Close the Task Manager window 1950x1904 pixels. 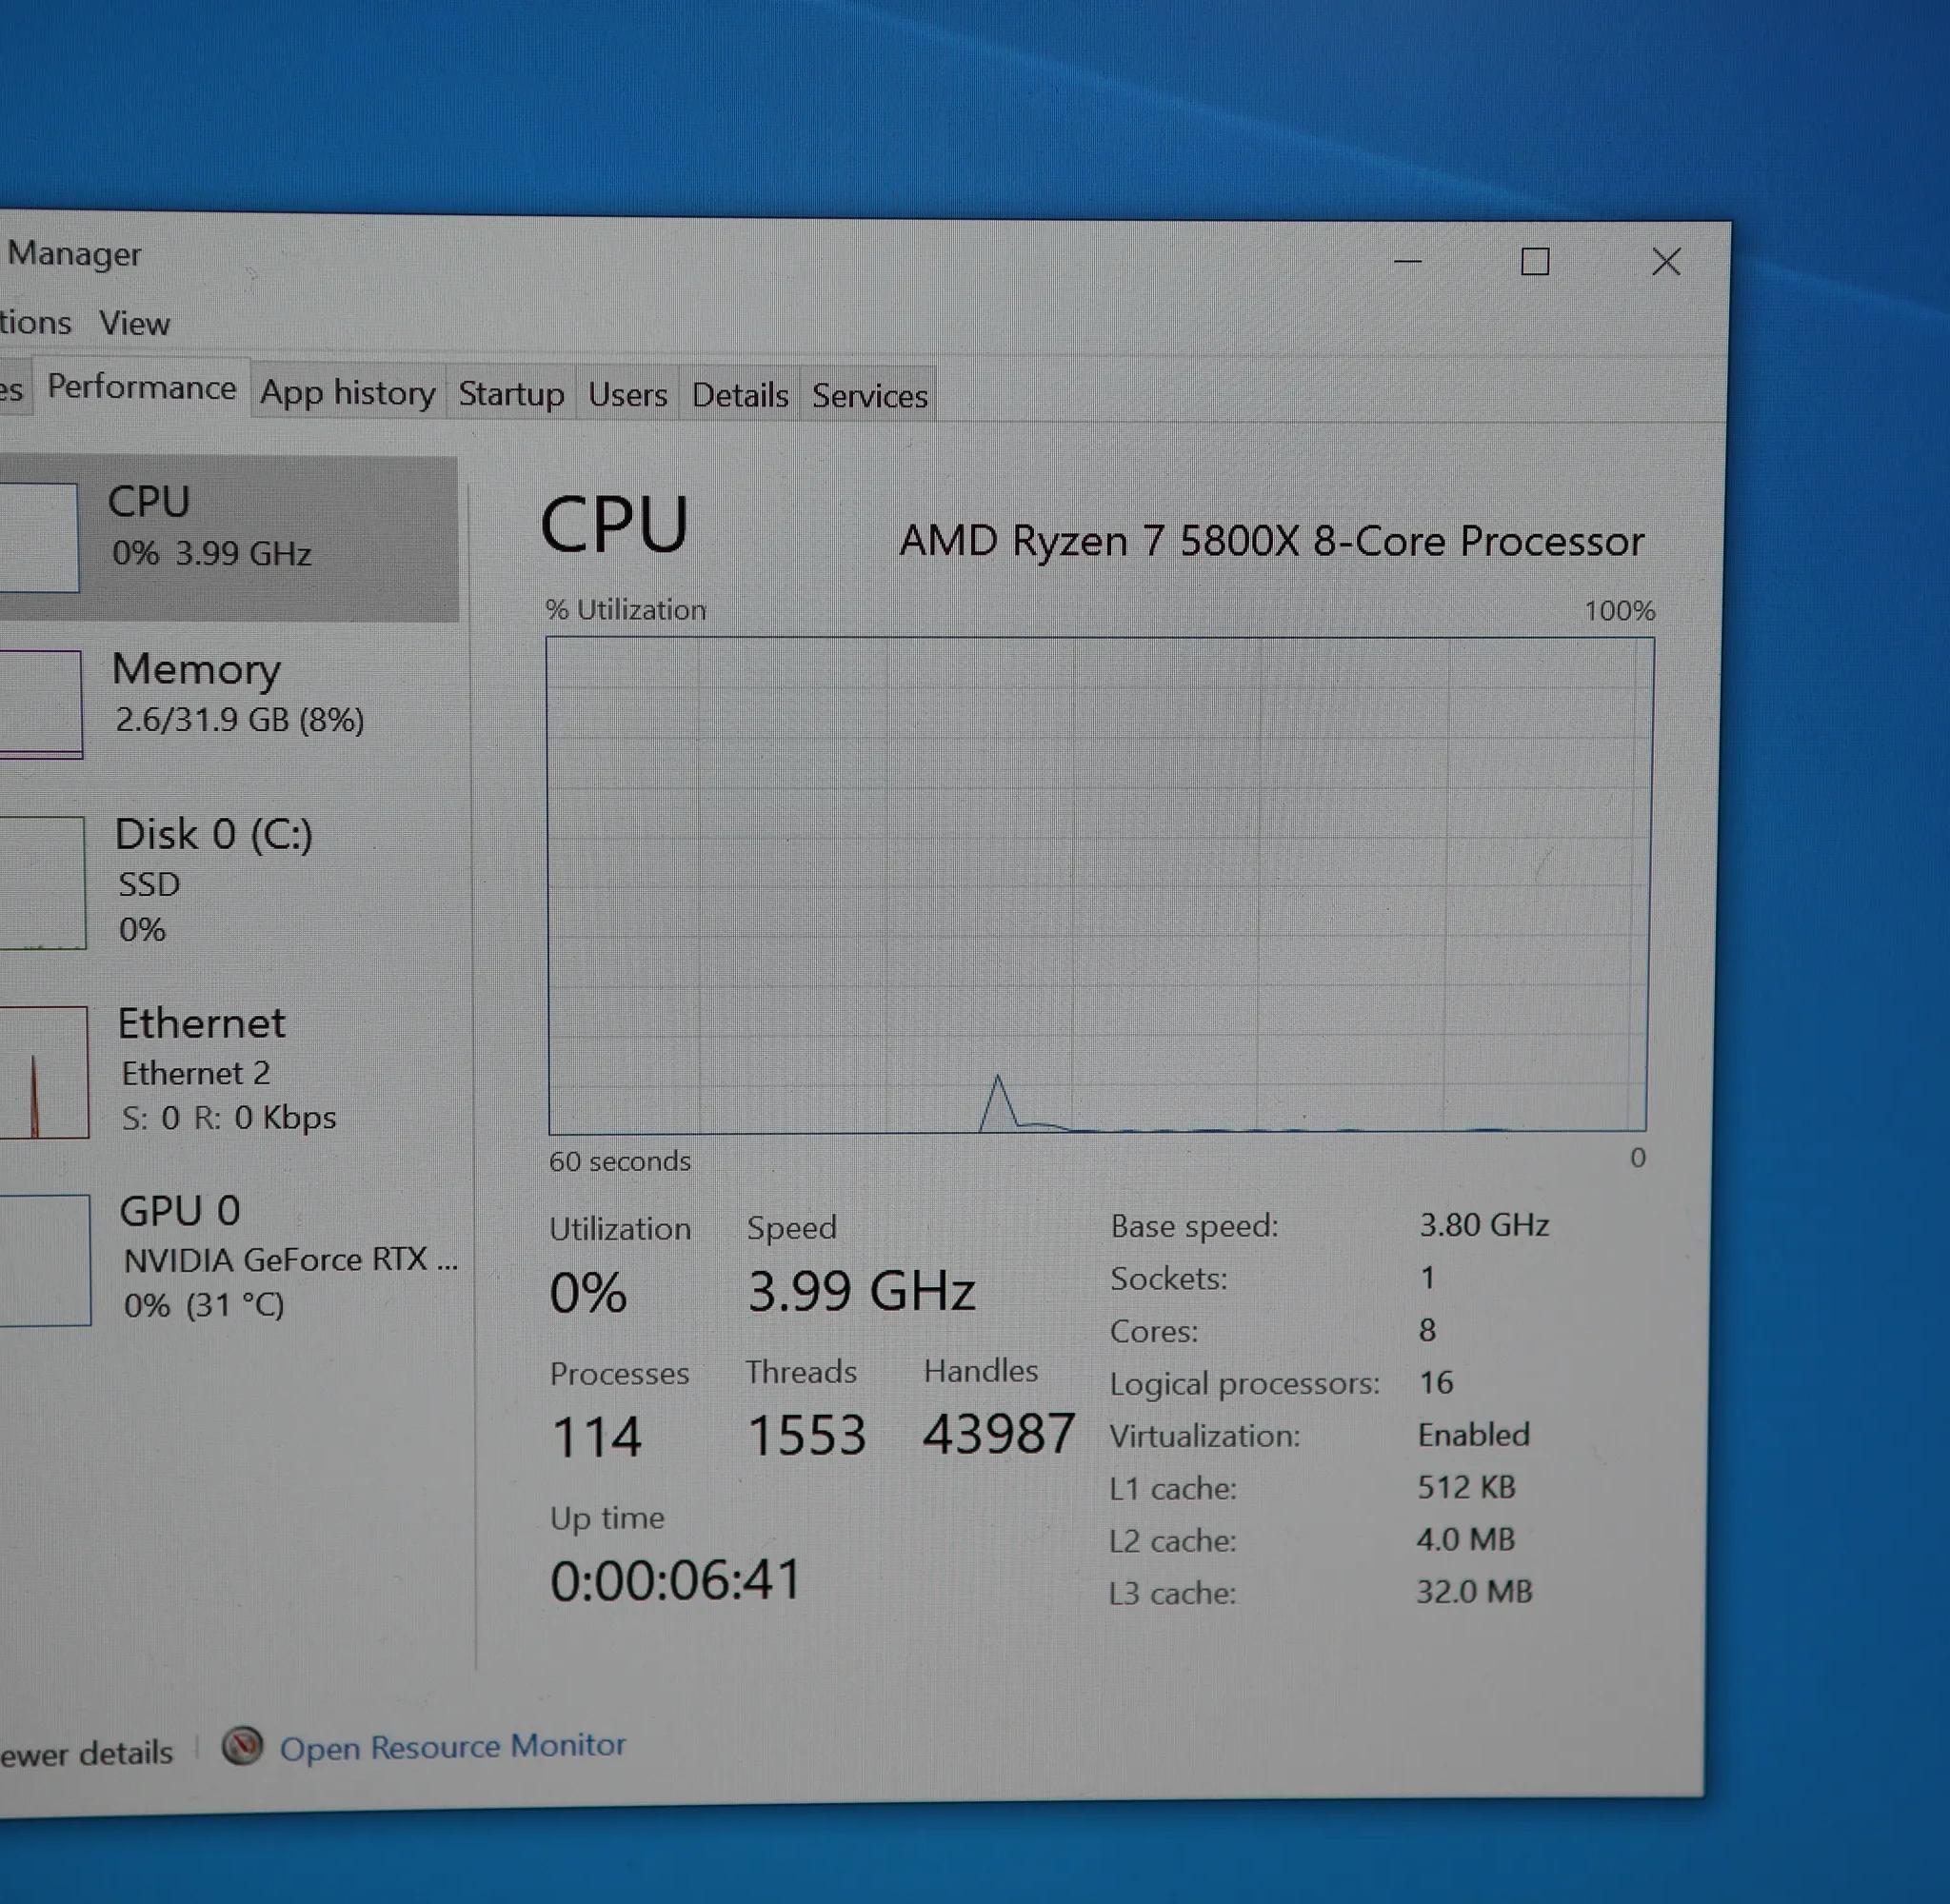1666,262
